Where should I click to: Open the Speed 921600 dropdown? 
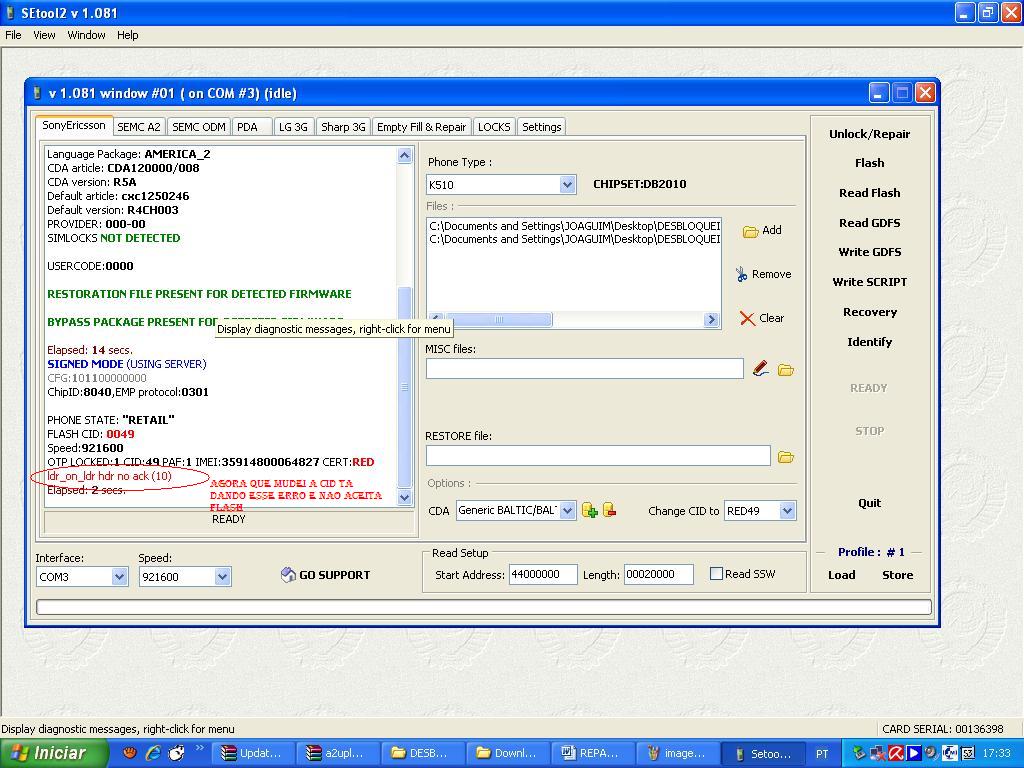pos(222,577)
